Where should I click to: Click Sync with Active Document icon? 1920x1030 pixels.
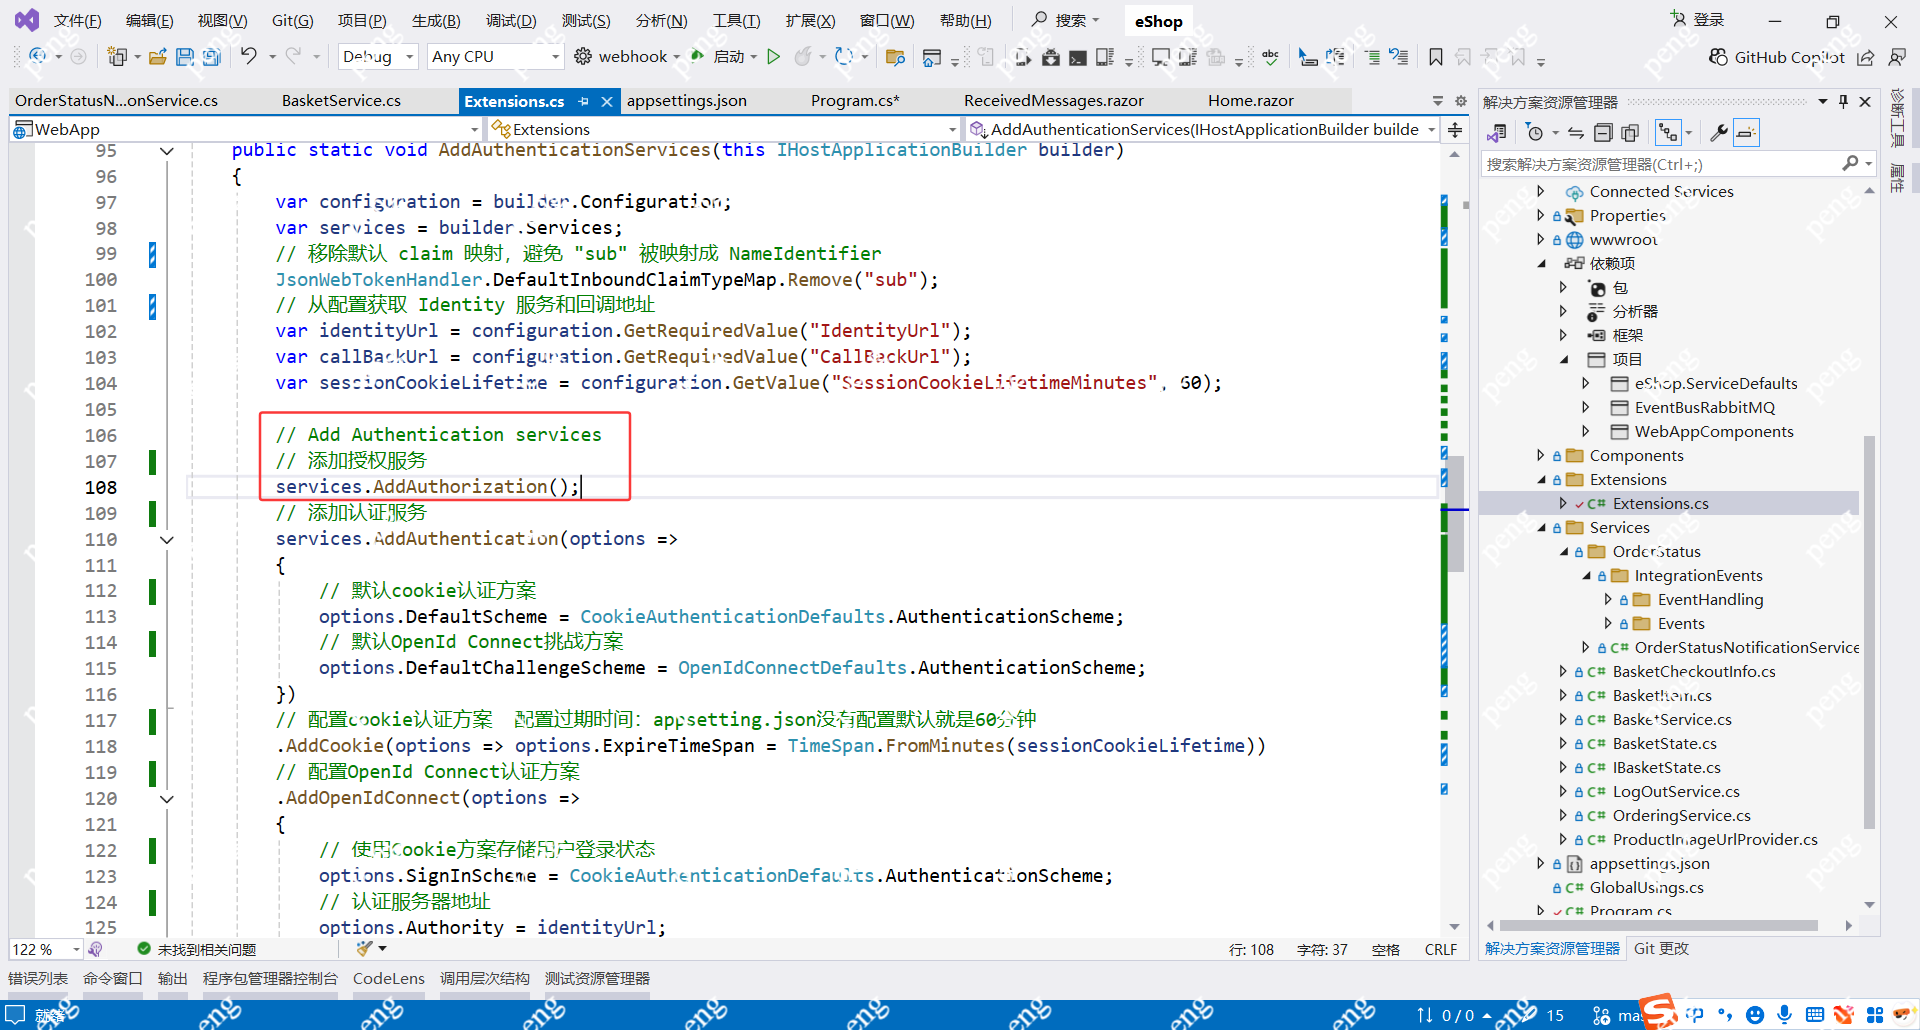[1576, 133]
